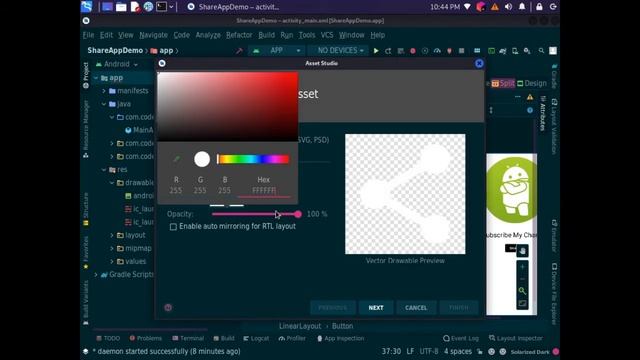Click inside the red saturation color field
This screenshot has width=640, height=360.
(228, 107)
